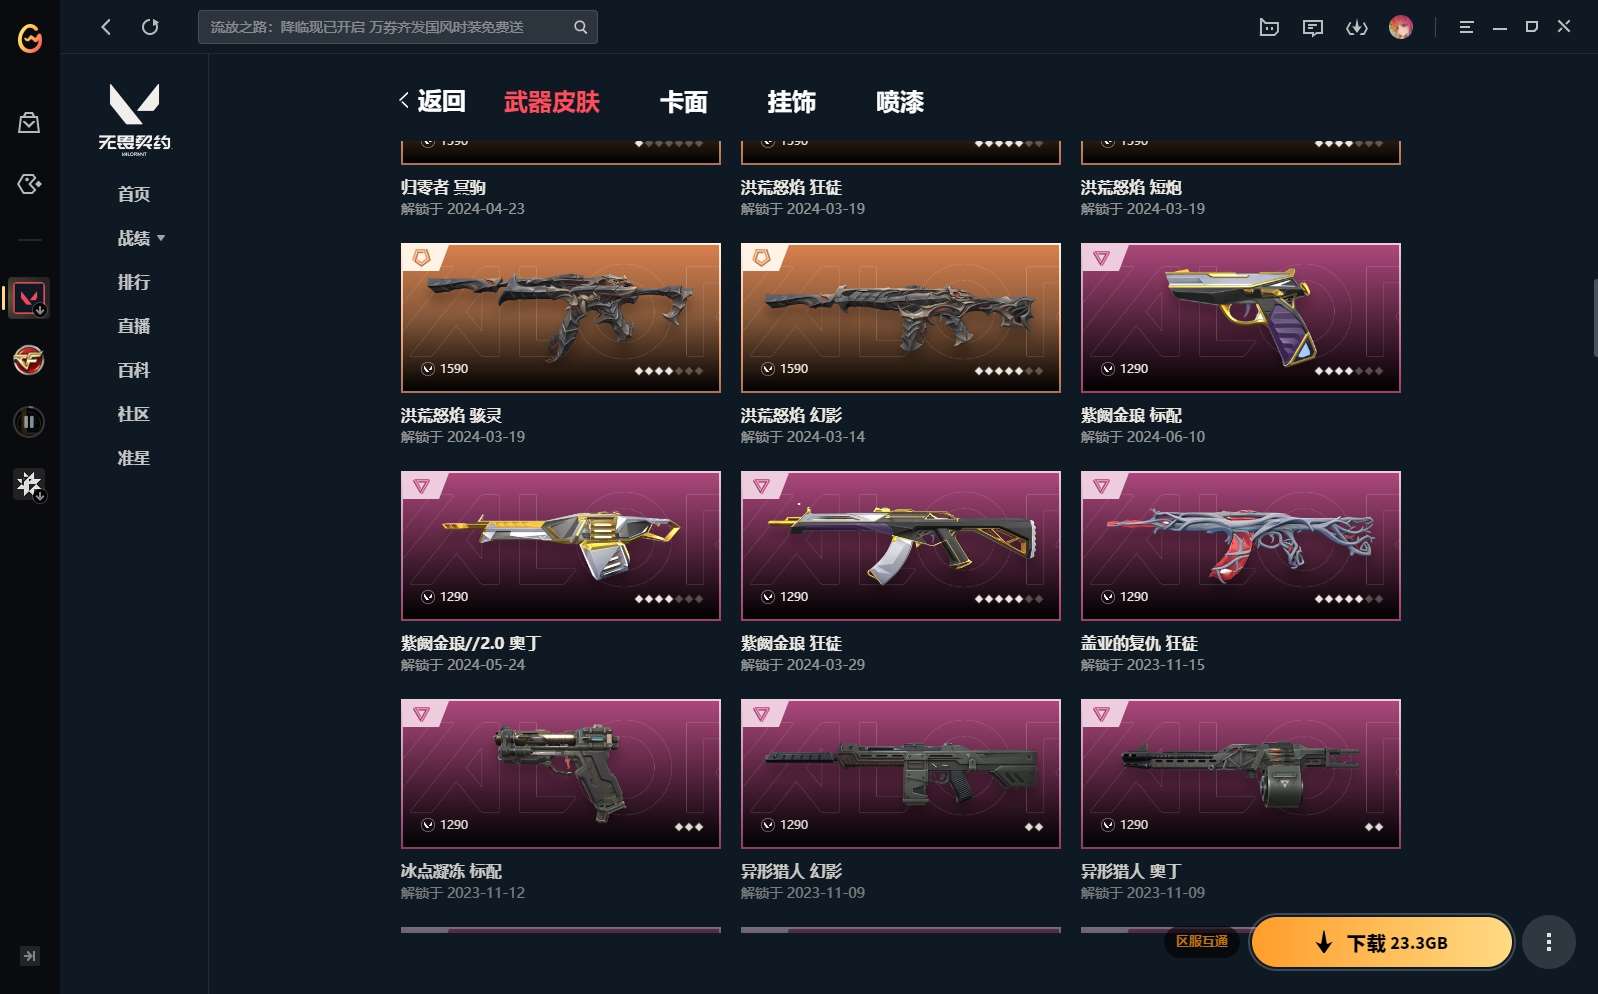The width and height of the screenshot is (1598, 994).
Task: Click the vertical scrollbar thumb
Action: pyautogui.click(x=1594, y=318)
